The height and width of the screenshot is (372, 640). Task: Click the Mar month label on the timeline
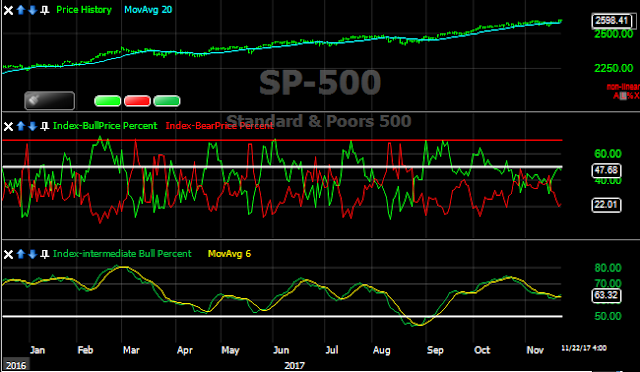click(131, 350)
